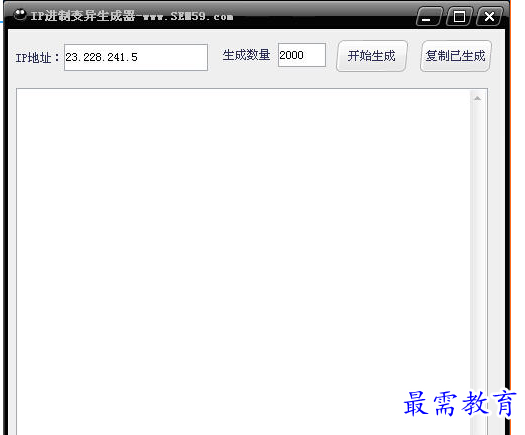Click the 生成数量 quantity field
This screenshot has height=435, width=525.
pos(302,55)
